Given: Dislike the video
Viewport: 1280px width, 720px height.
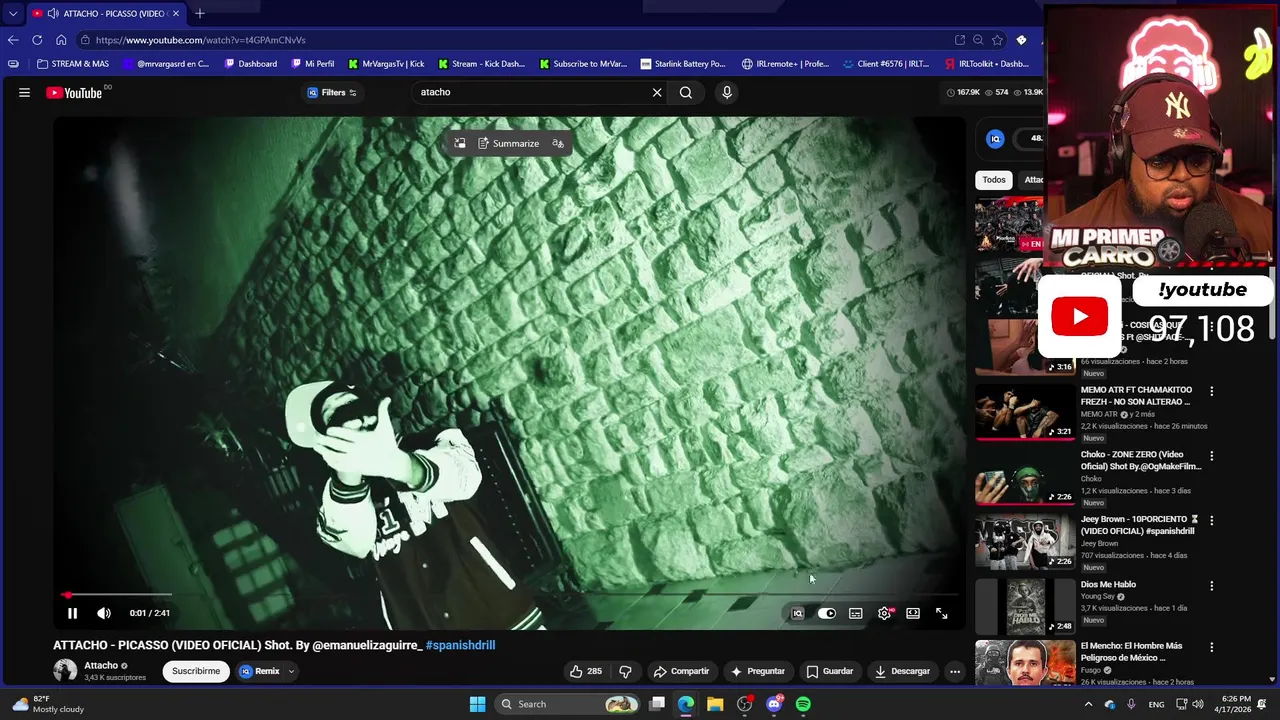Looking at the screenshot, I should [x=626, y=671].
